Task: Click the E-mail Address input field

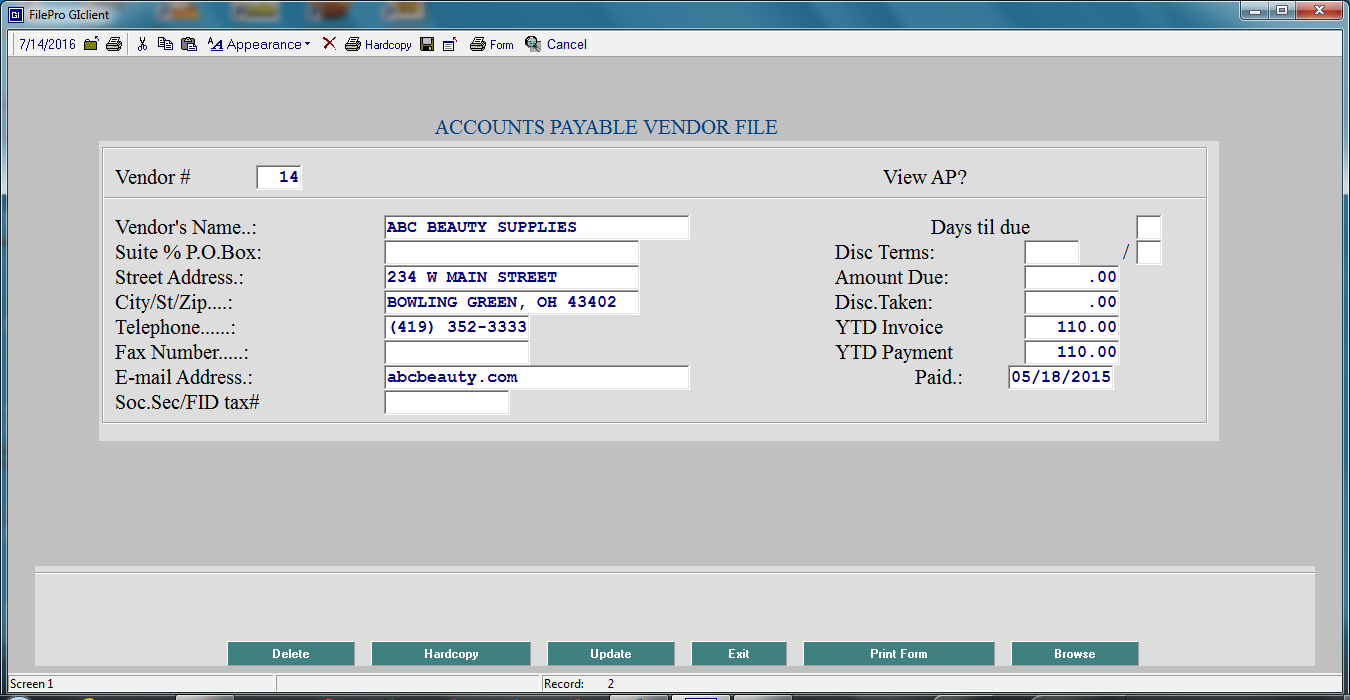Action: [536, 377]
